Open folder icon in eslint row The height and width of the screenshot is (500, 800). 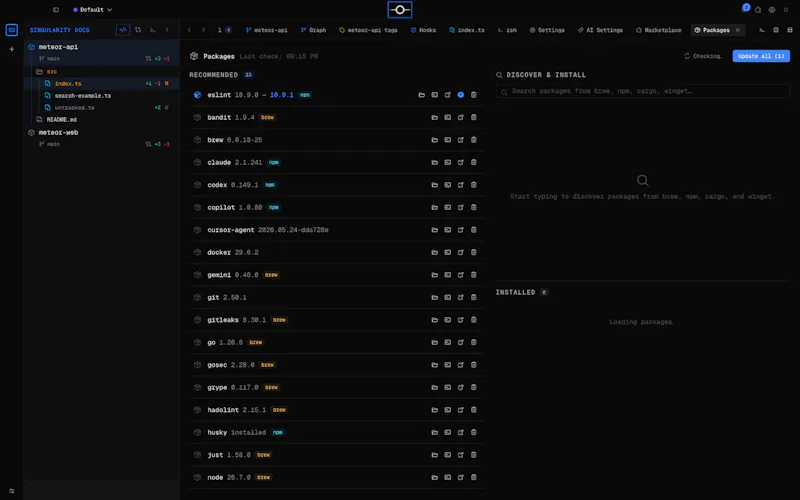(x=421, y=95)
